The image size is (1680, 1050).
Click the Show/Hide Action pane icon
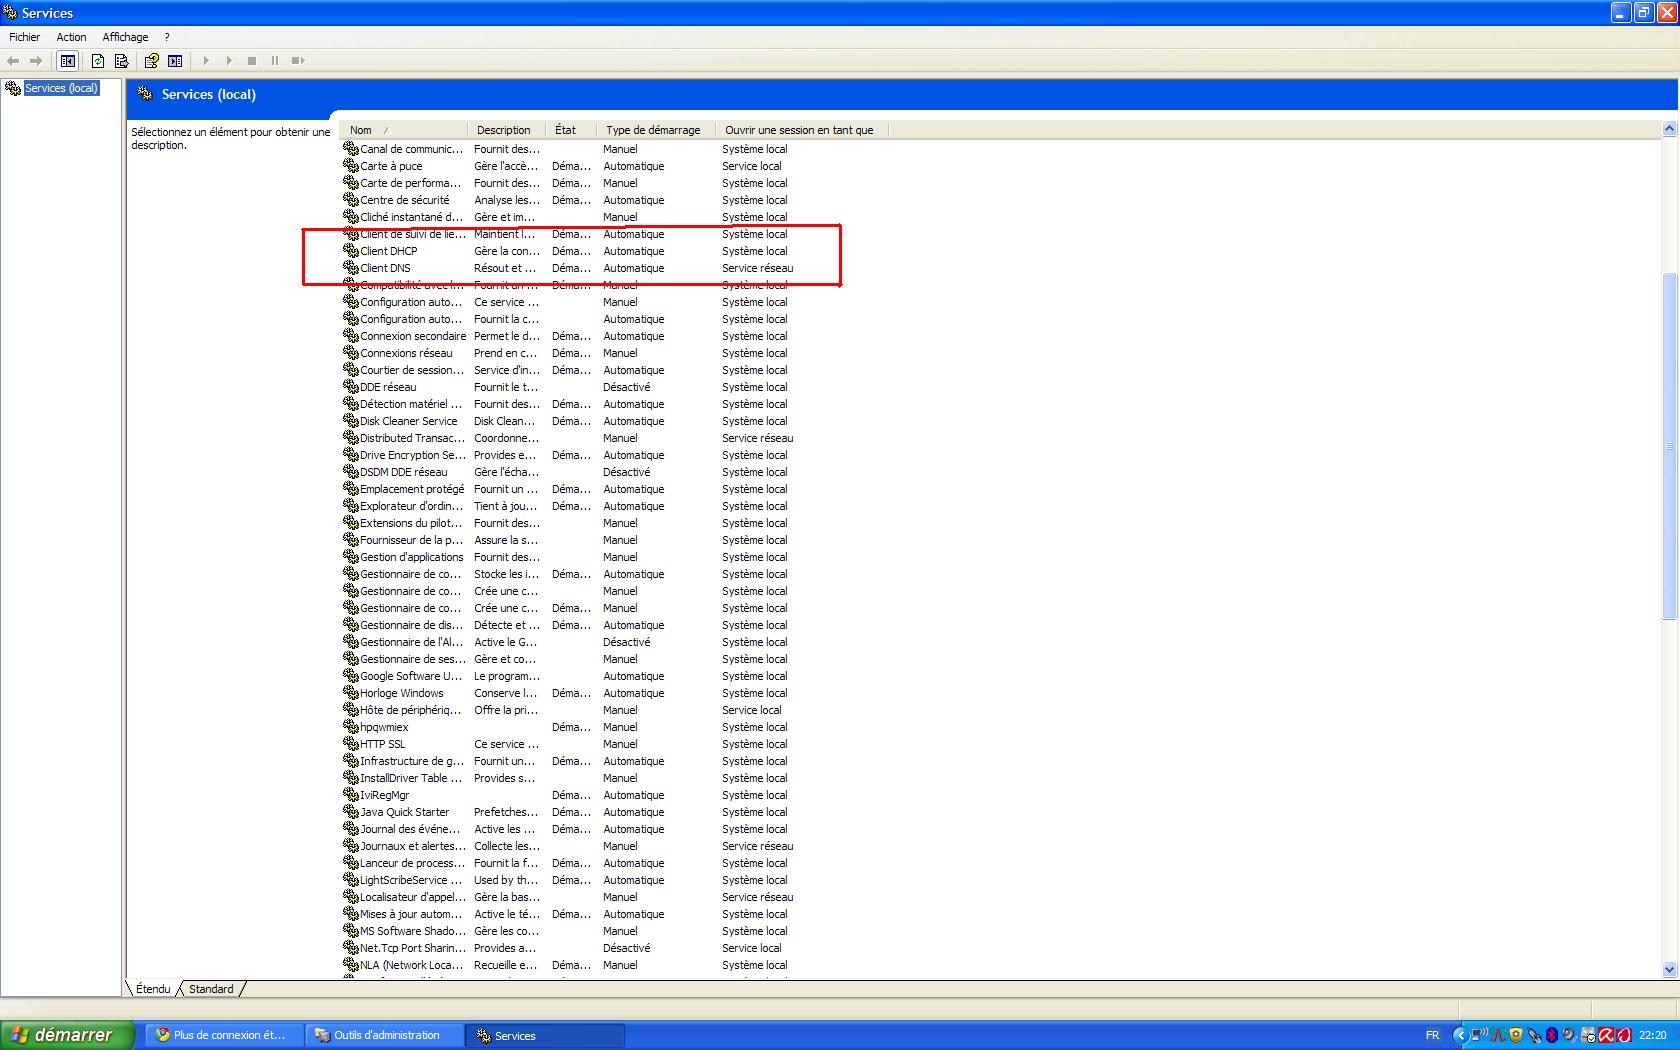tap(175, 61)
